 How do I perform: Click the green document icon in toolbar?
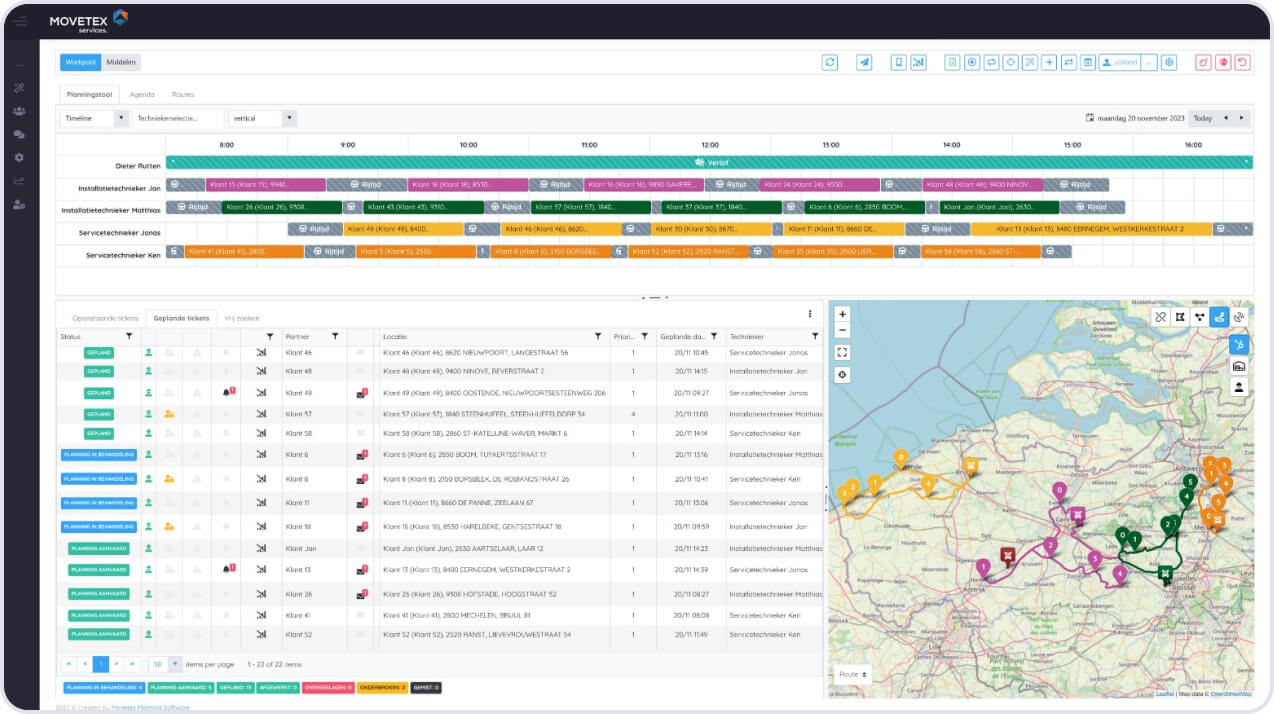[952, 62]
